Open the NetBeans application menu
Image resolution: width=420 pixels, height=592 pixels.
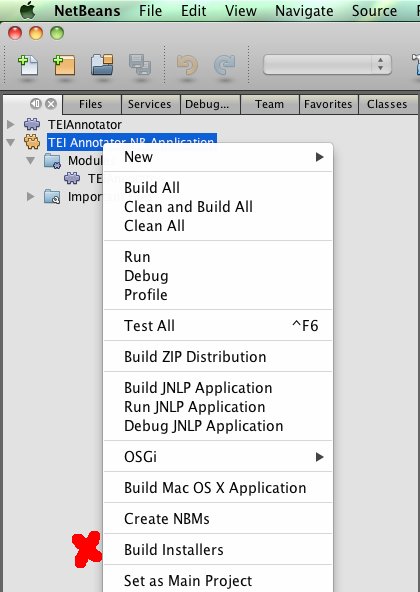87,11
